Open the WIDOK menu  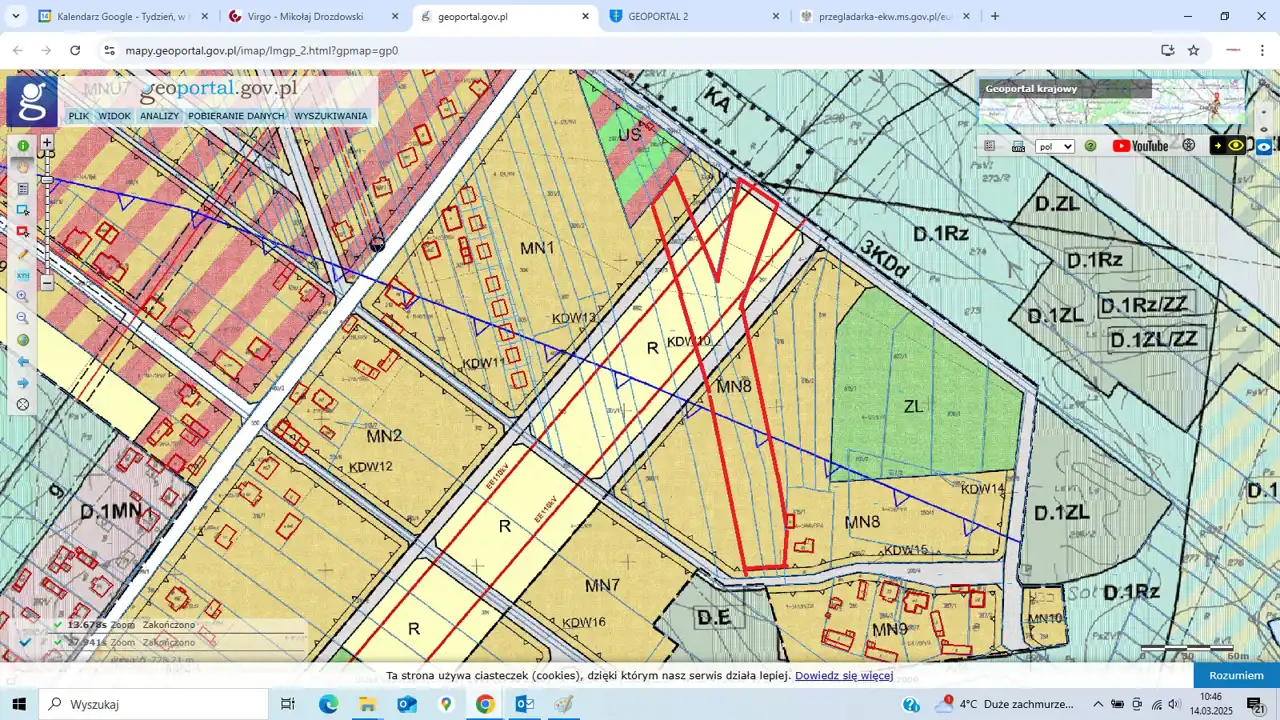pyautogui.click(x=115, y=116)
